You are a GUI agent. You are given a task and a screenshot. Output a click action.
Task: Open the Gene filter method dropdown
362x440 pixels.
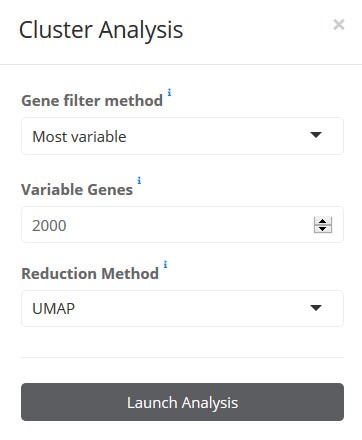point(182,136)
